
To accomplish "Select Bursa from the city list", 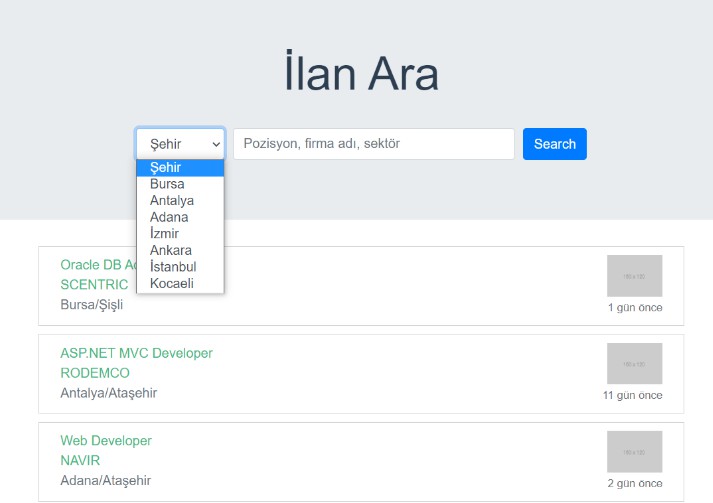I will (167, 184).
